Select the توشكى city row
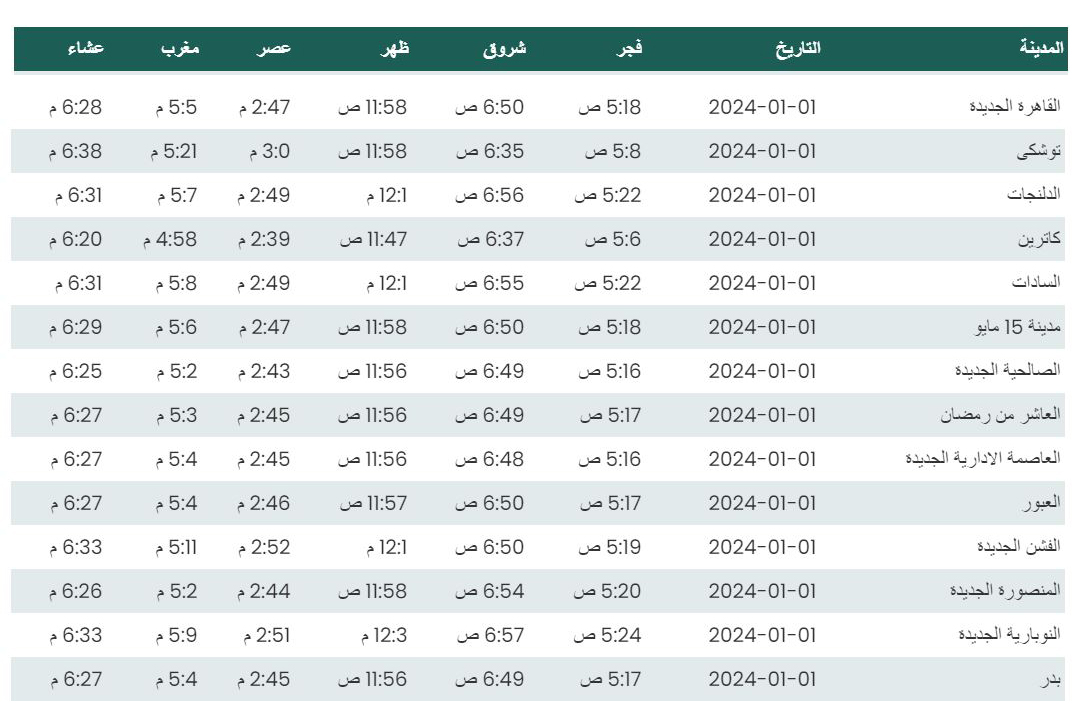 [538, 151]
